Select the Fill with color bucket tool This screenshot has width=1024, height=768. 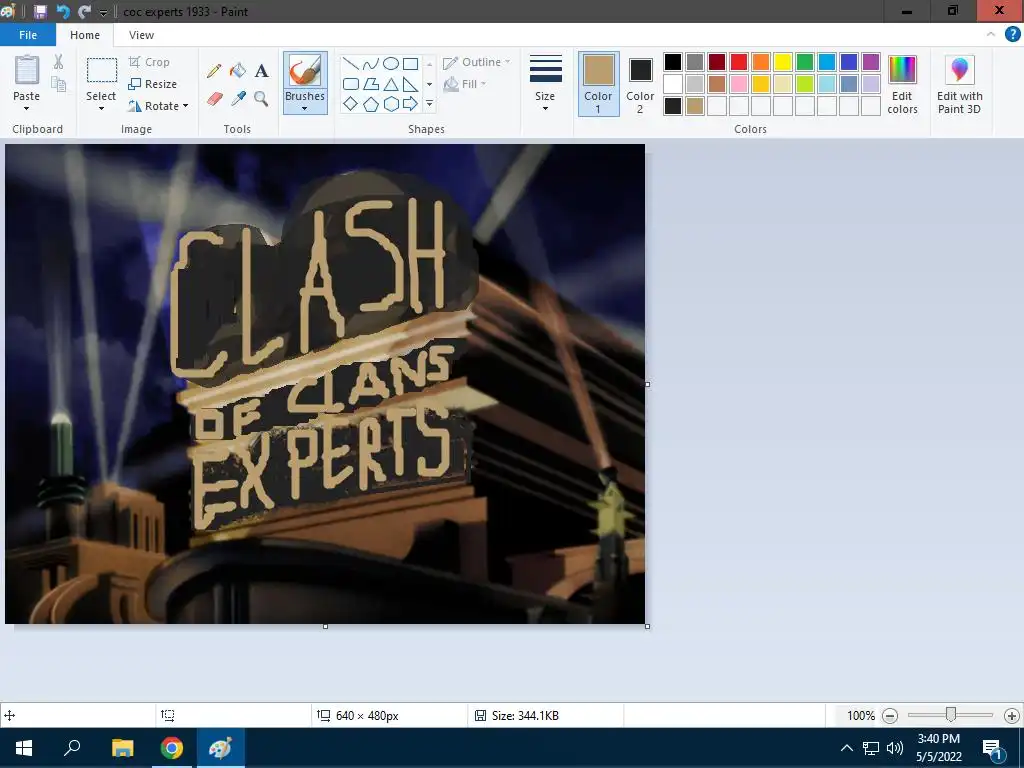(x=238, y=71)
